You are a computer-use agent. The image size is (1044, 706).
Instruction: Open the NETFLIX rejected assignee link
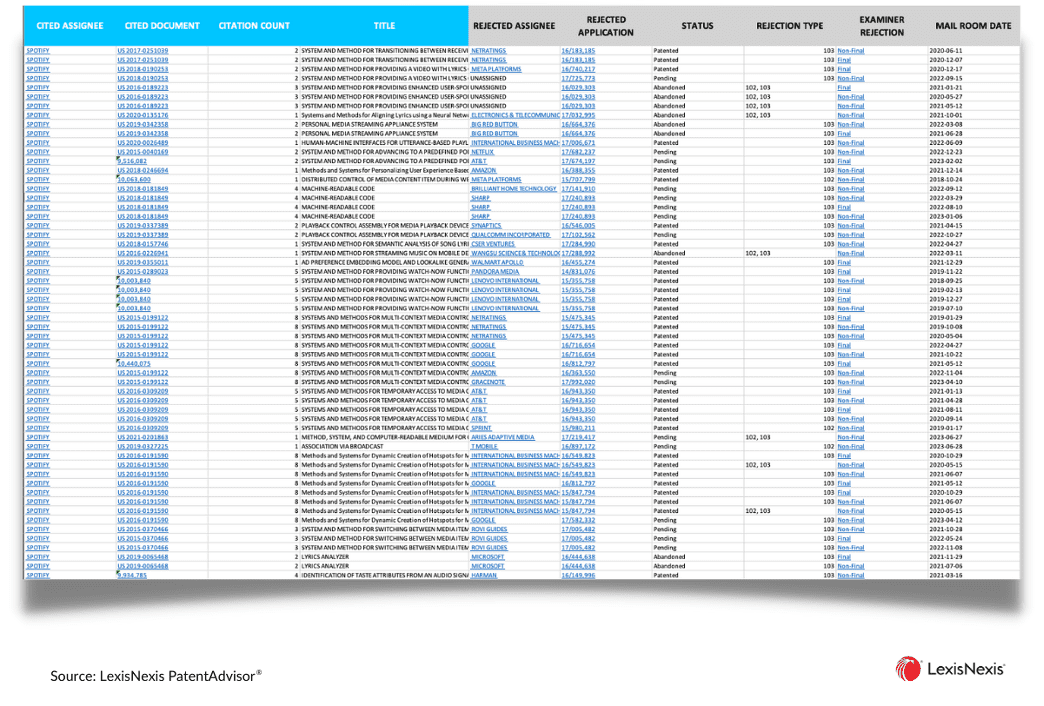click(x=482, y=152)
